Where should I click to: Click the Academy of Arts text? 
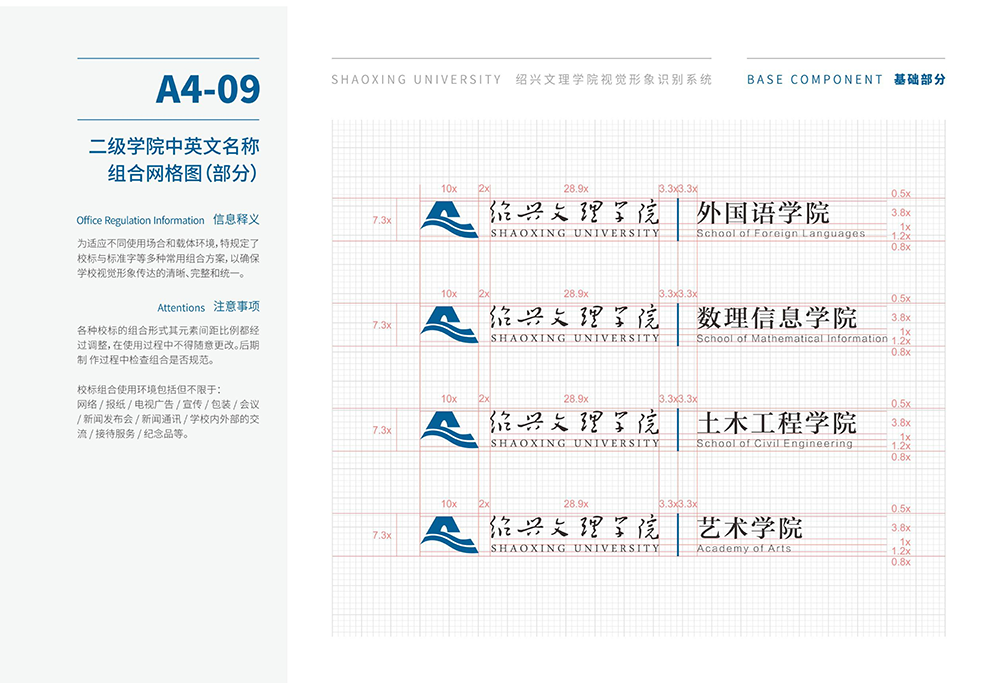[743, 548]
